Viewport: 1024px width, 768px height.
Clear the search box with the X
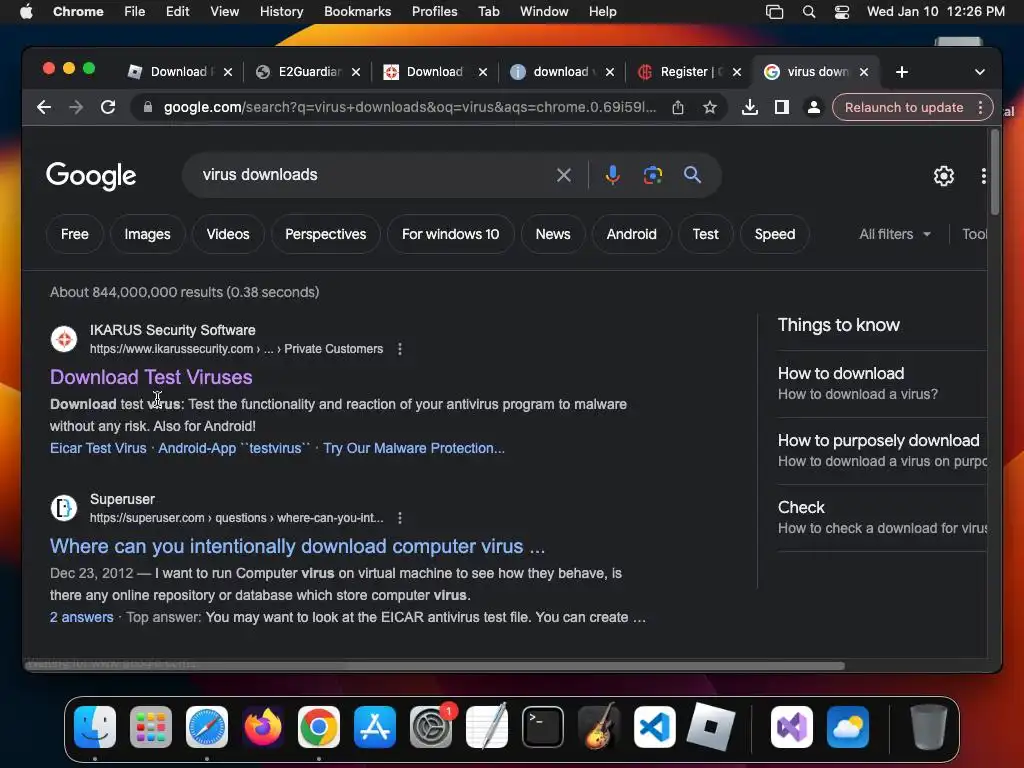(x=564, y=175)
